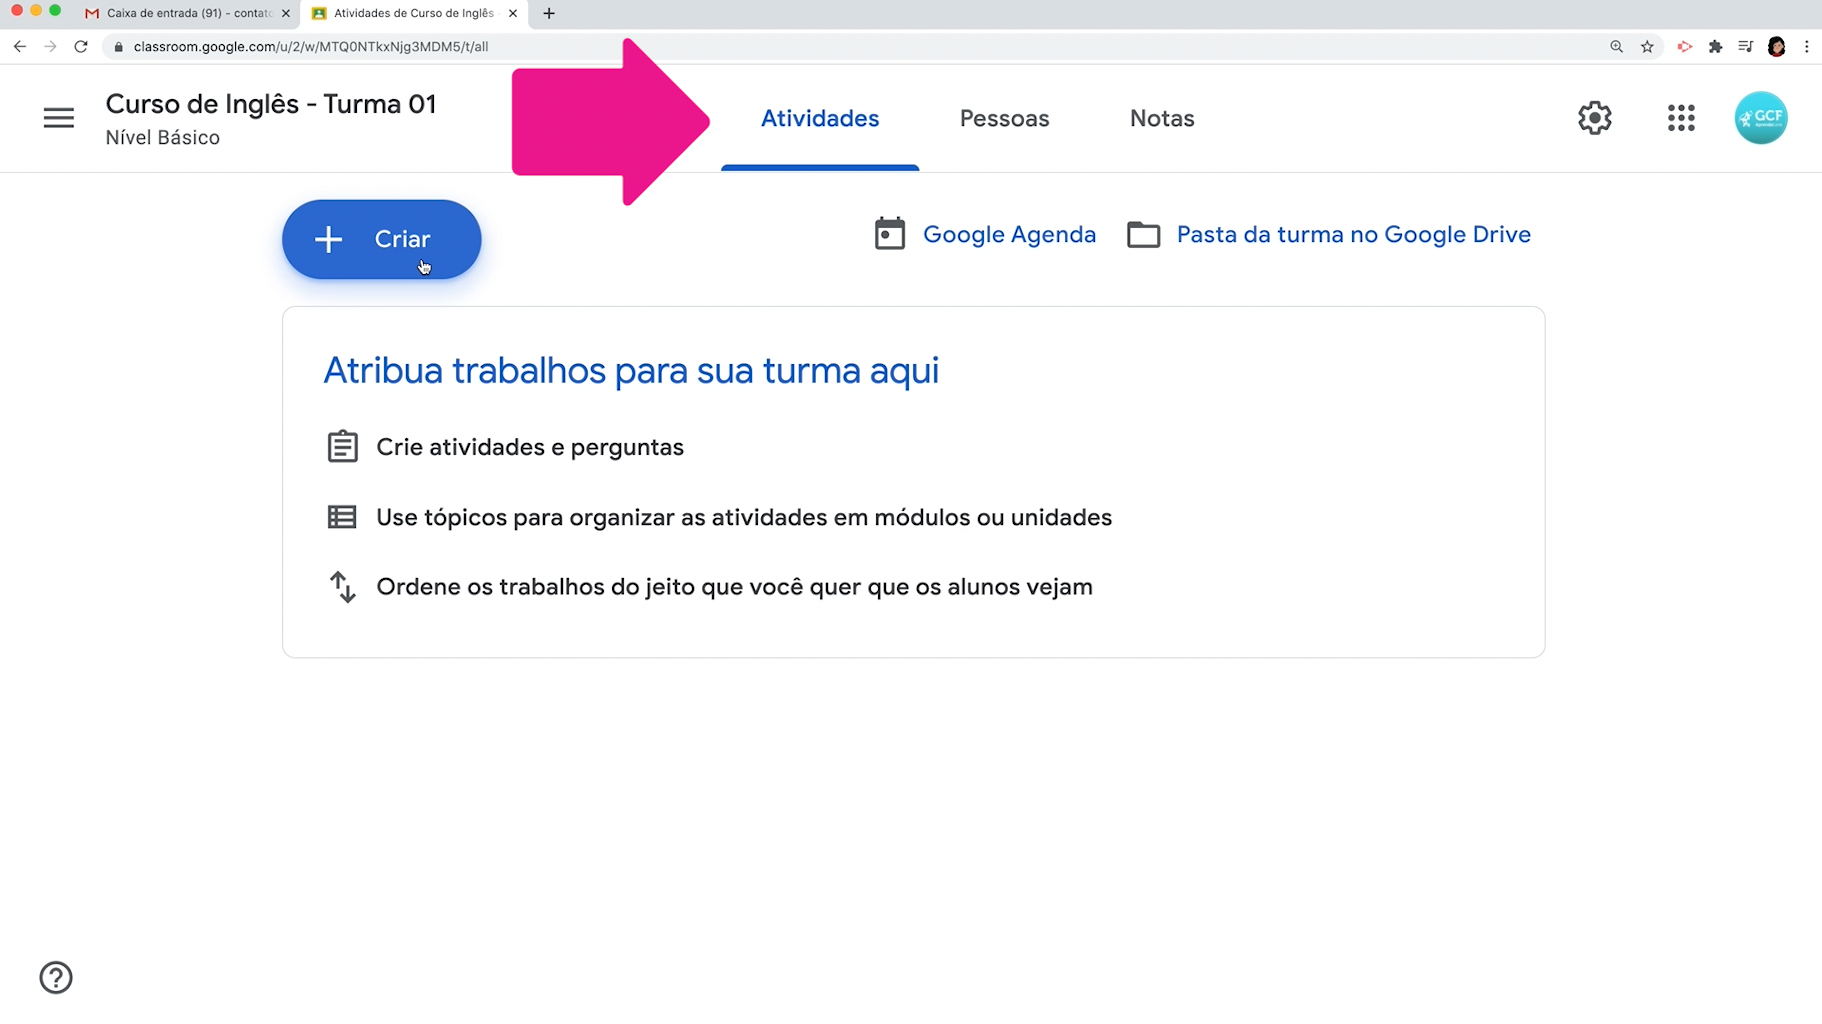Click the green macOS window button
This screenshot has width=1822, height=1024.
tap(55, 10)
